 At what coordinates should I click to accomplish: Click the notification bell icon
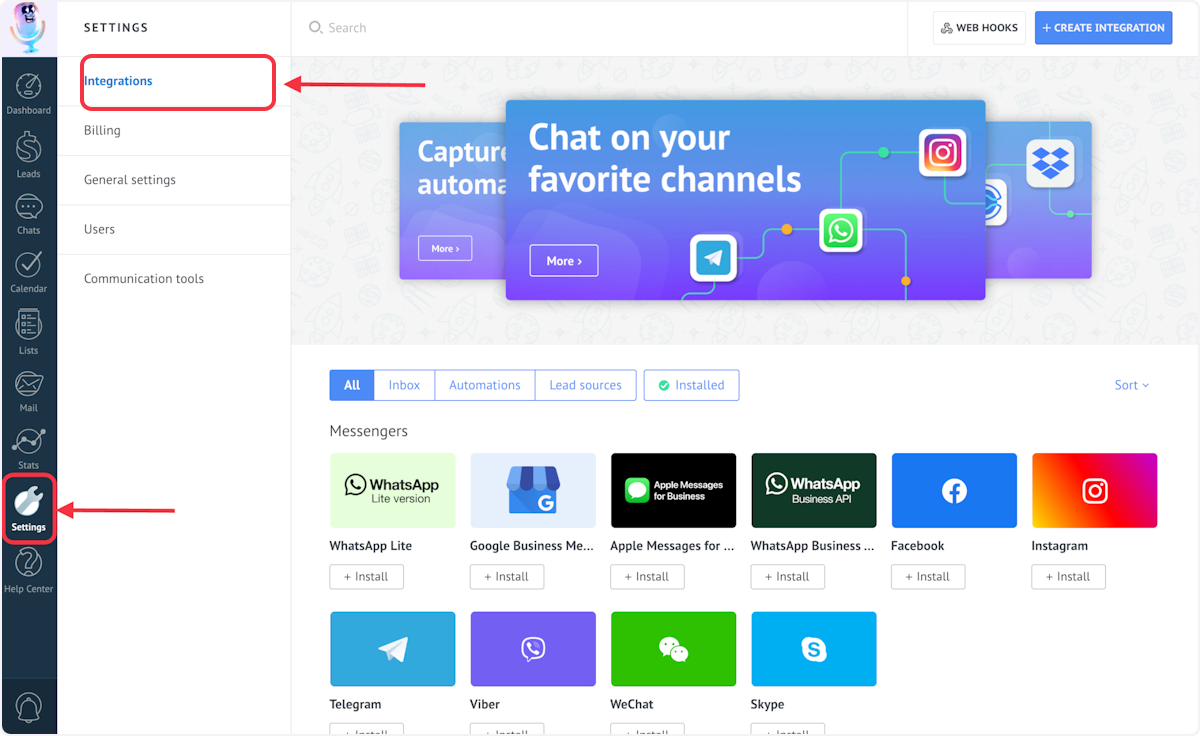29,707
